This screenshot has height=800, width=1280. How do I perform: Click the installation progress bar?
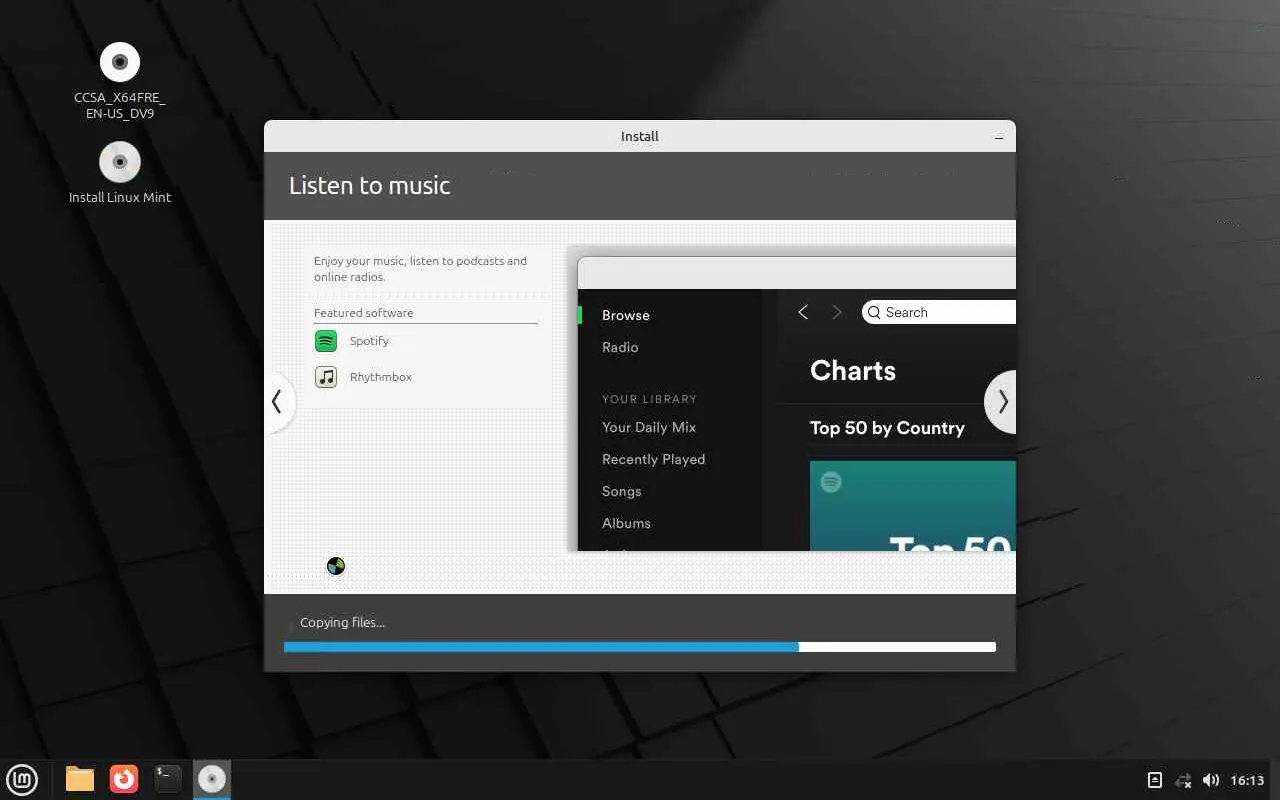pyautogui.click(x=640, y=647)
